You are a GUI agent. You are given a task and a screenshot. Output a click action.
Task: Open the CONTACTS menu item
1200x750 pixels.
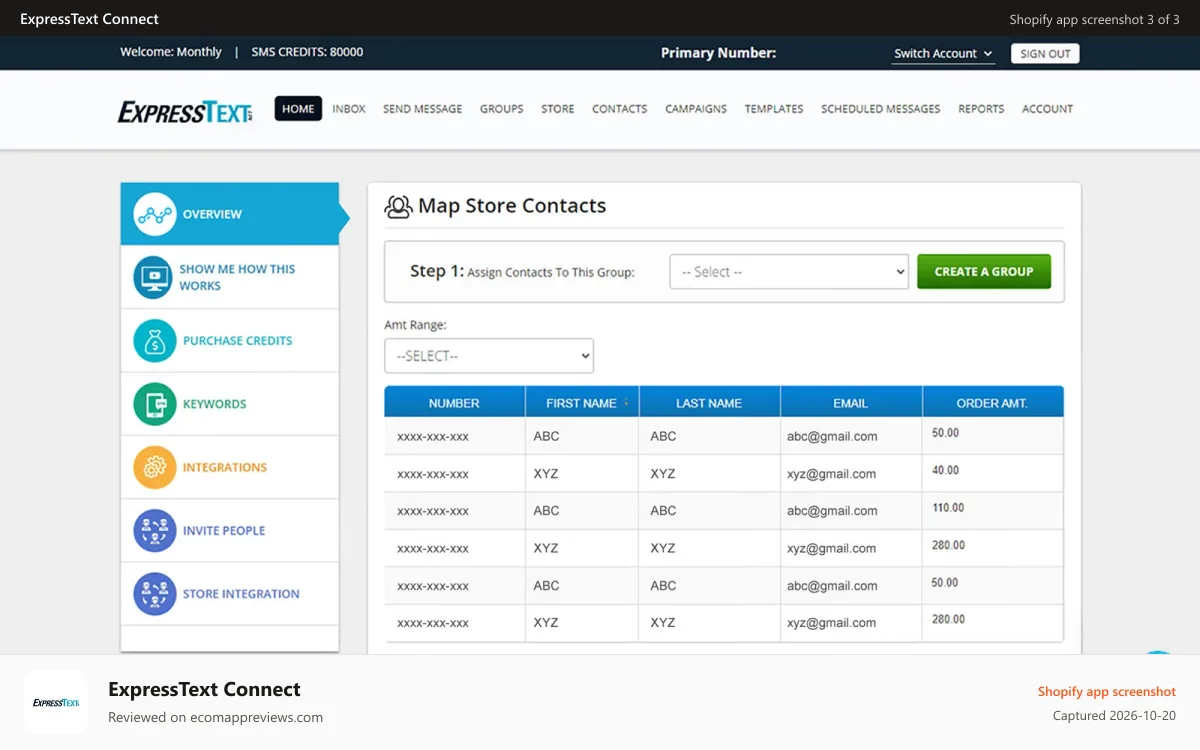pyautogui.click(x=619, y=109)
